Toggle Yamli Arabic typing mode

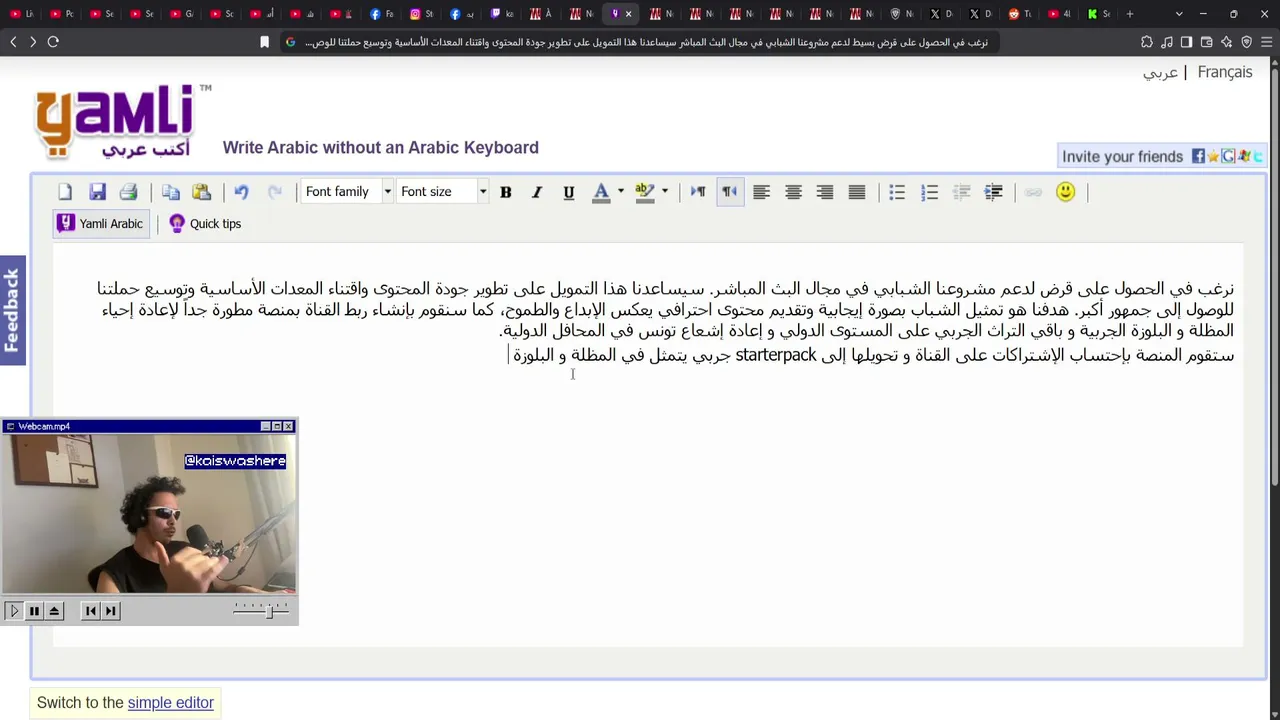(x=101, y=224)
